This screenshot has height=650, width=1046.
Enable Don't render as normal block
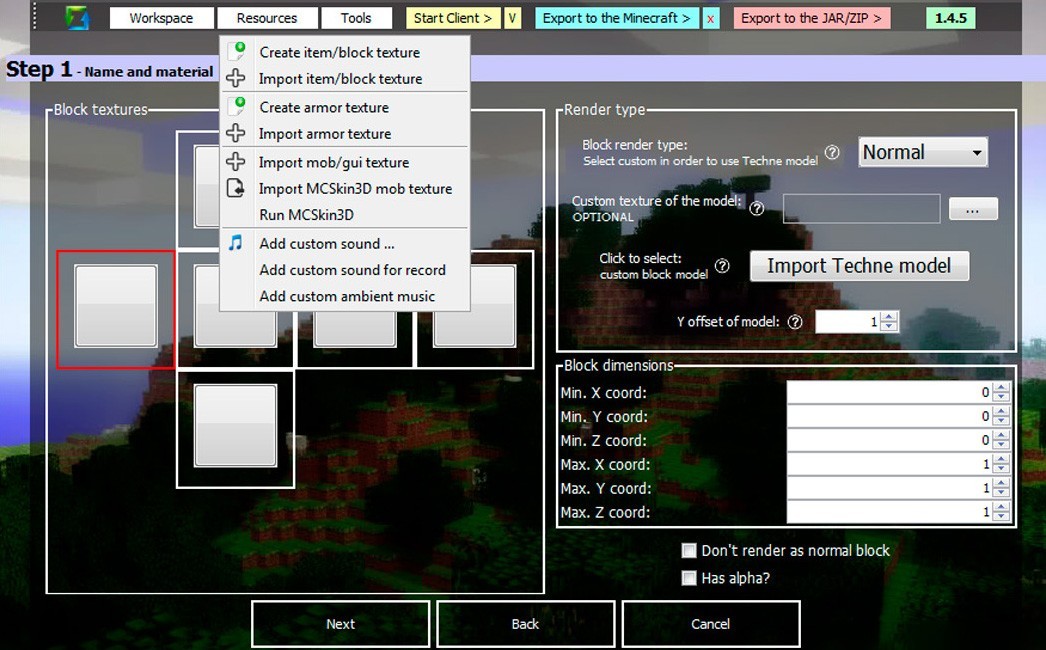click(688, 550)
